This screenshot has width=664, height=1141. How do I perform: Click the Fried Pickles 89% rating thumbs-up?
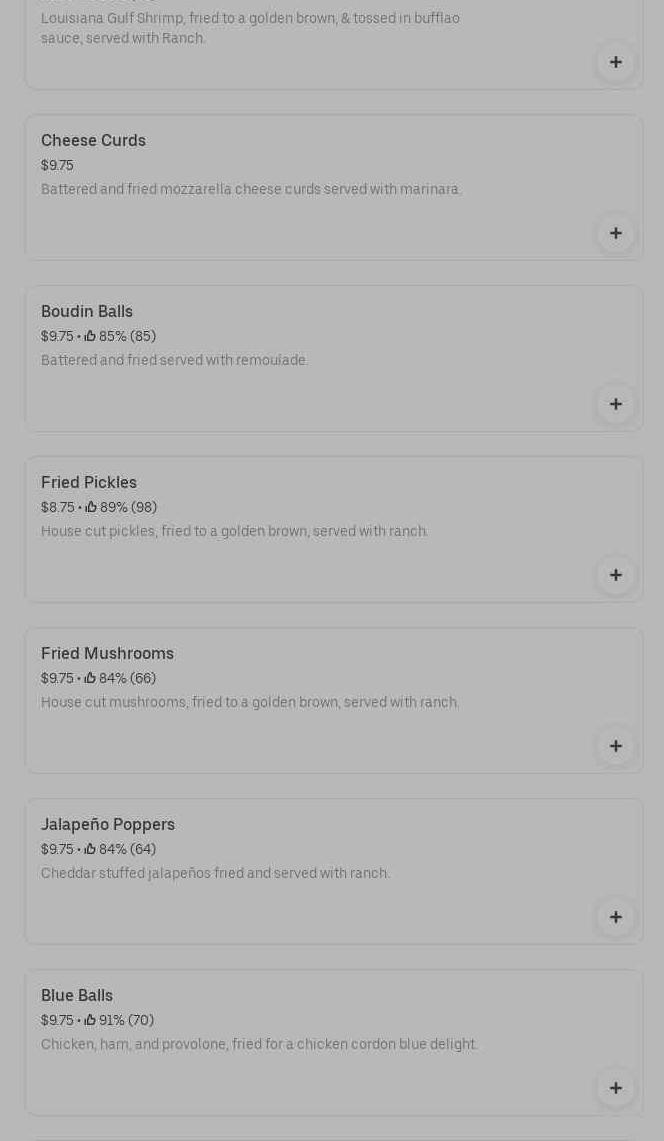point(90,508)
